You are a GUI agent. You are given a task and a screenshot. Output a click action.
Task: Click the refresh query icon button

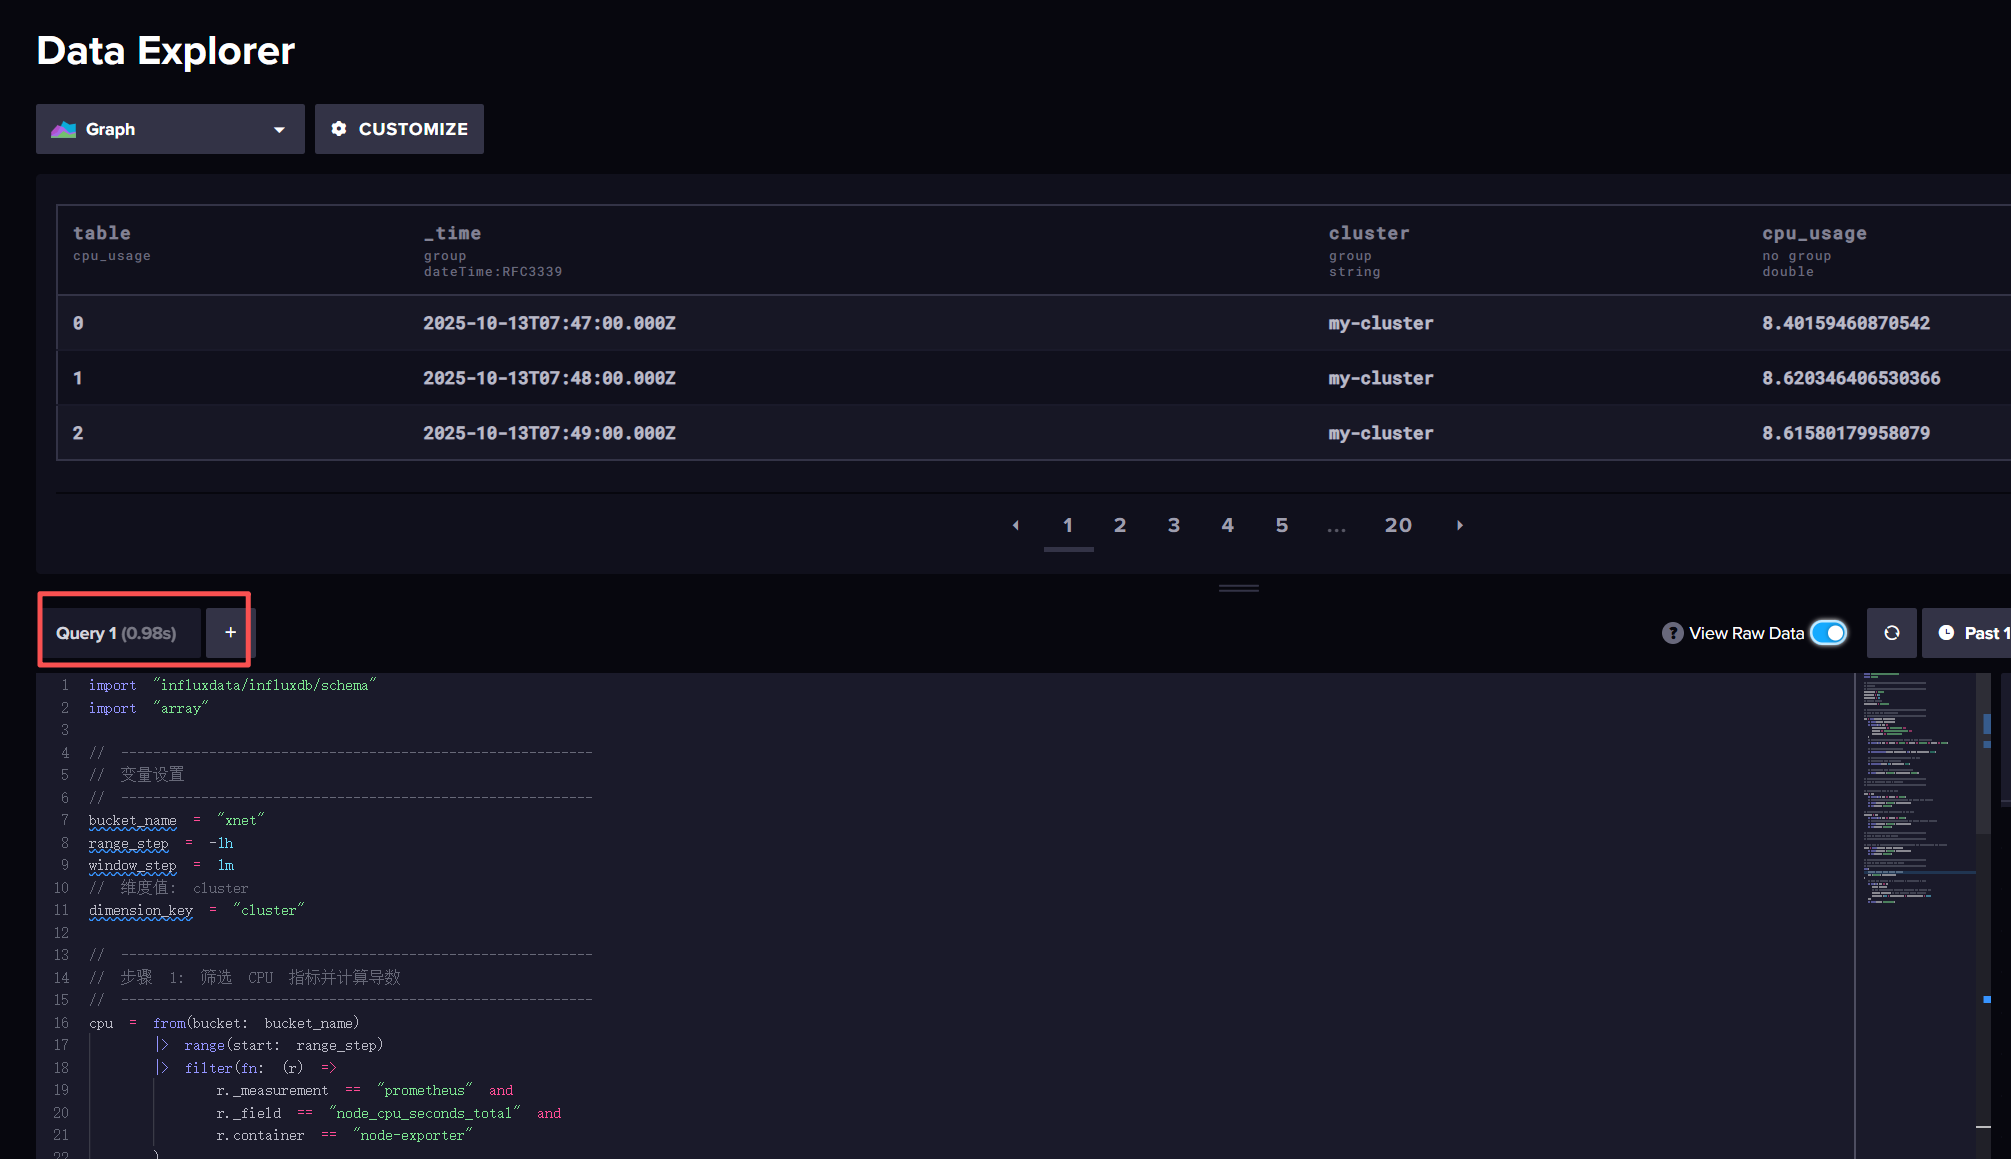pos(1892,633)
